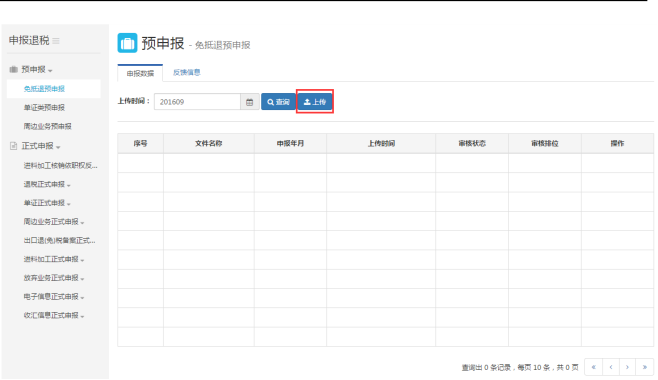Screen dimensions: 658x380
Task: Switch to the 反馈信息 tab
Action: pos(187,72)
